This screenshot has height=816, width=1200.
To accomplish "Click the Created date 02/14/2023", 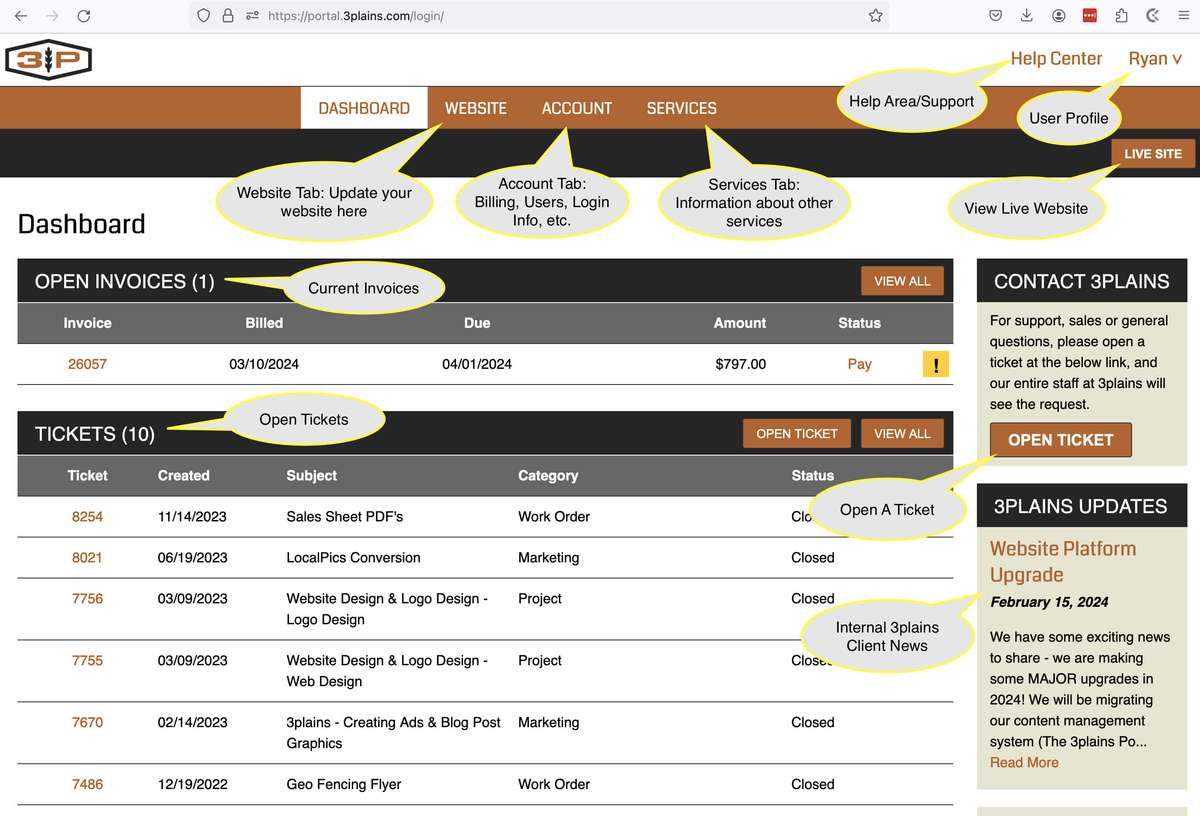I will pos(193,723).
